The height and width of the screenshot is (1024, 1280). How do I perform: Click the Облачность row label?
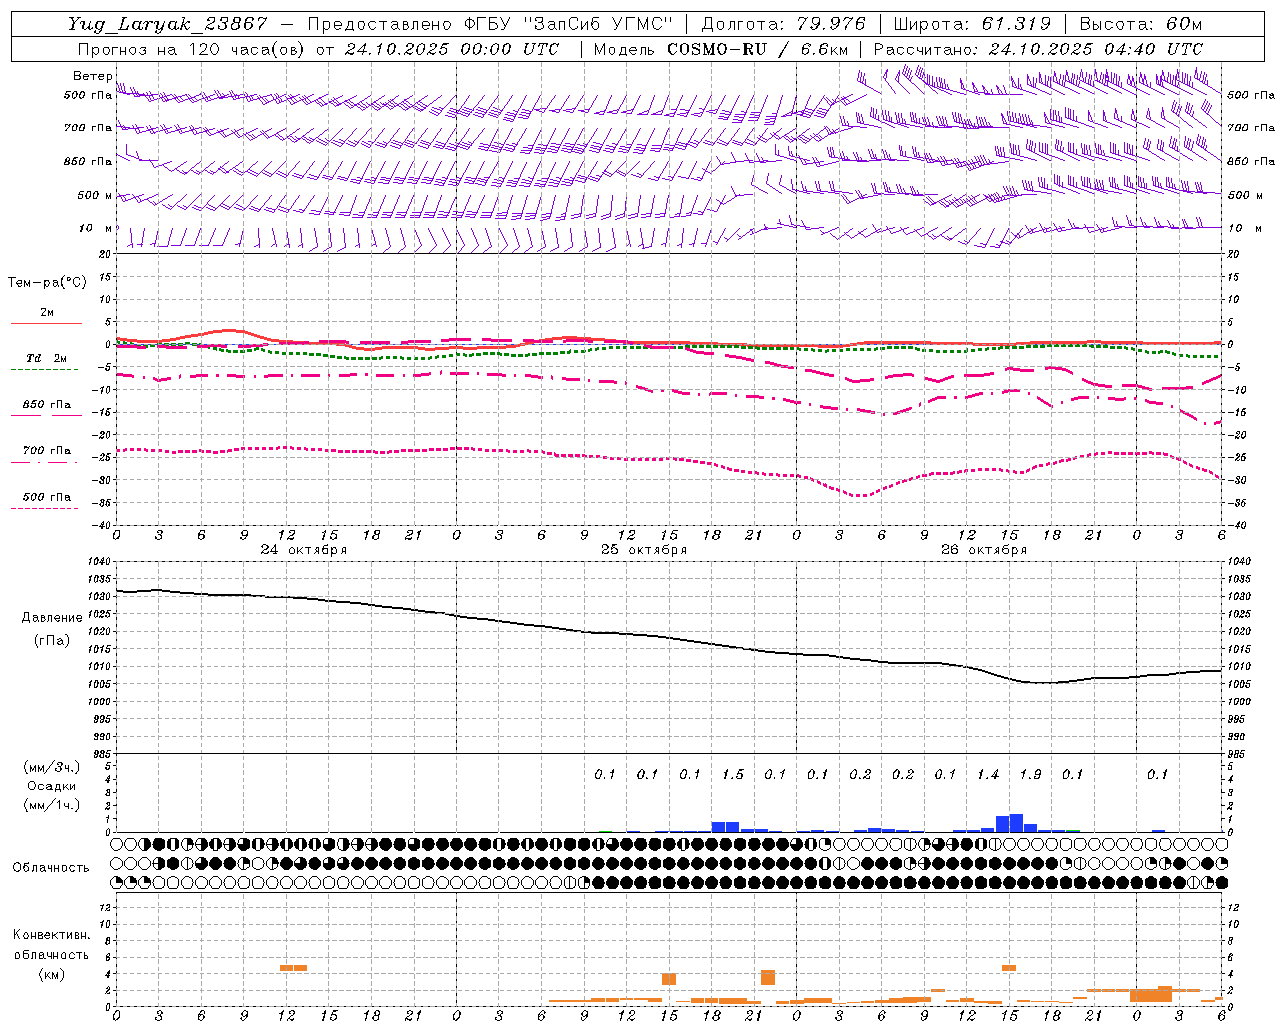click(x=51, y=868)
